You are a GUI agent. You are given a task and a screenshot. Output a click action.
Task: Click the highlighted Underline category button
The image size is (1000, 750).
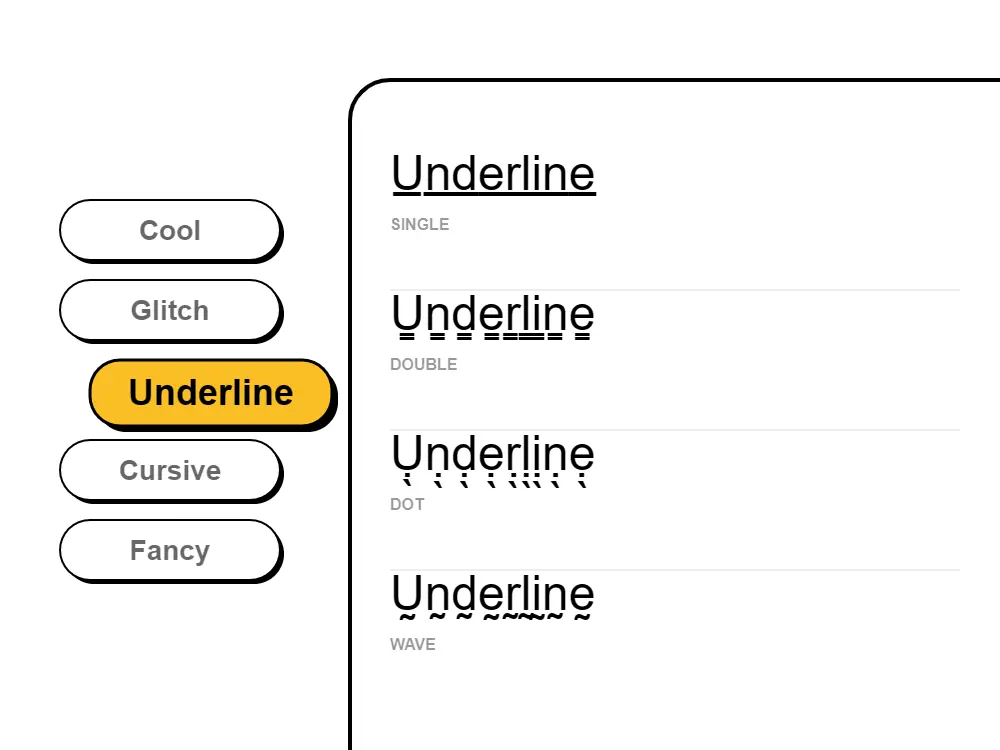click(211, 392)
